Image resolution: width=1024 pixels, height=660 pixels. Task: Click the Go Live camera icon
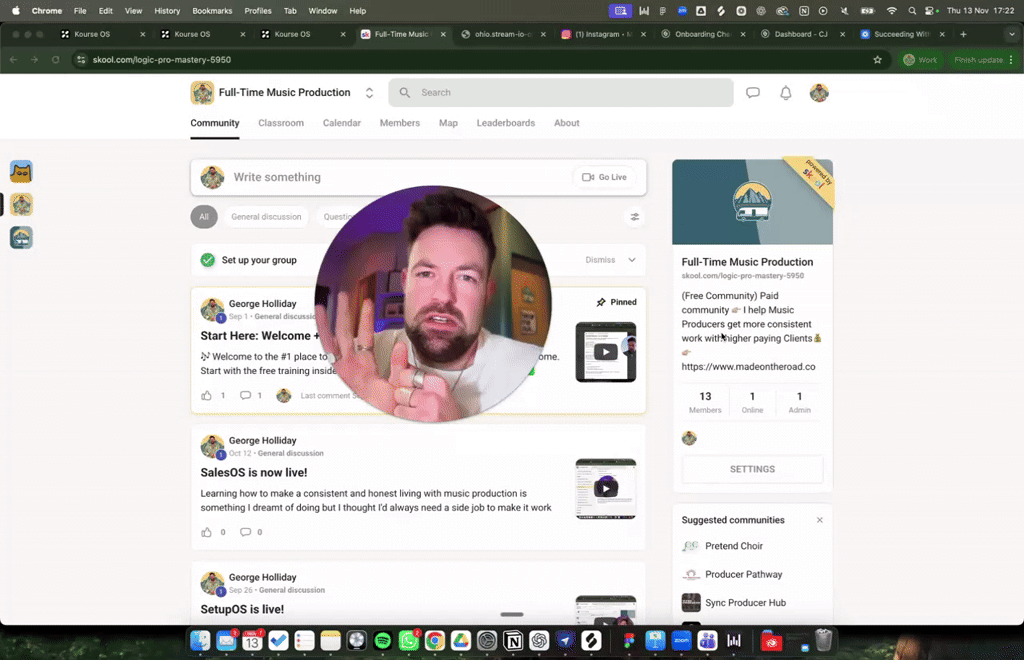click(x=588, y=177)
